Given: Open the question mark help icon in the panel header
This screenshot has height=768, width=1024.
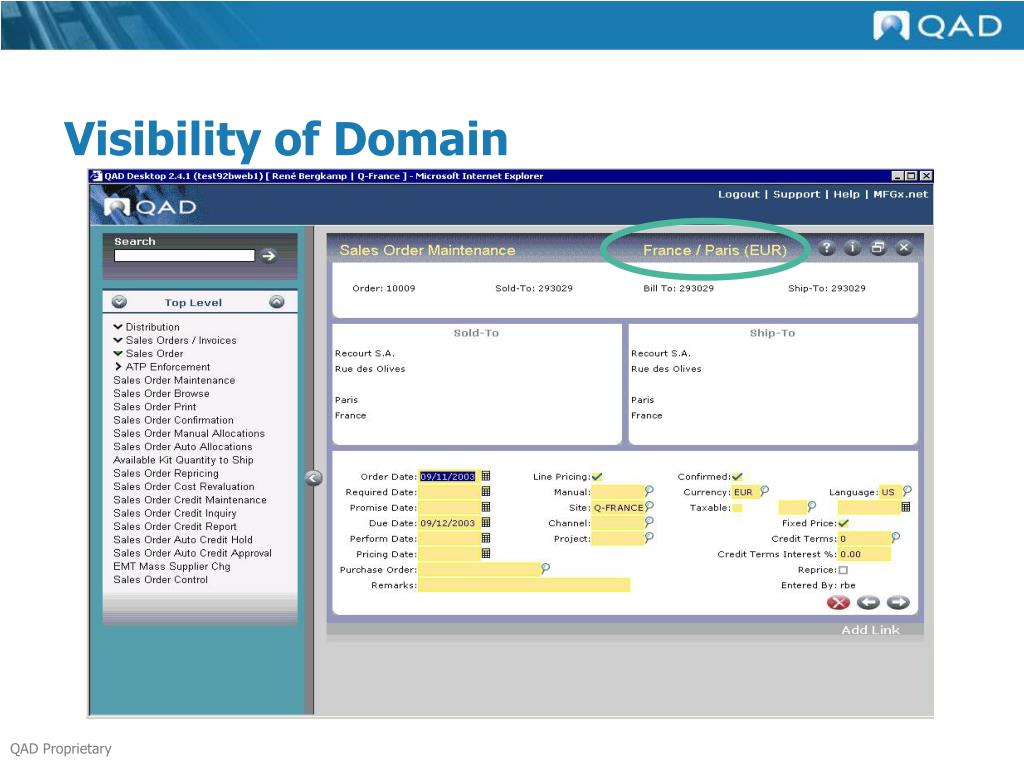Looking at the screenshot, I should [827, 248].
